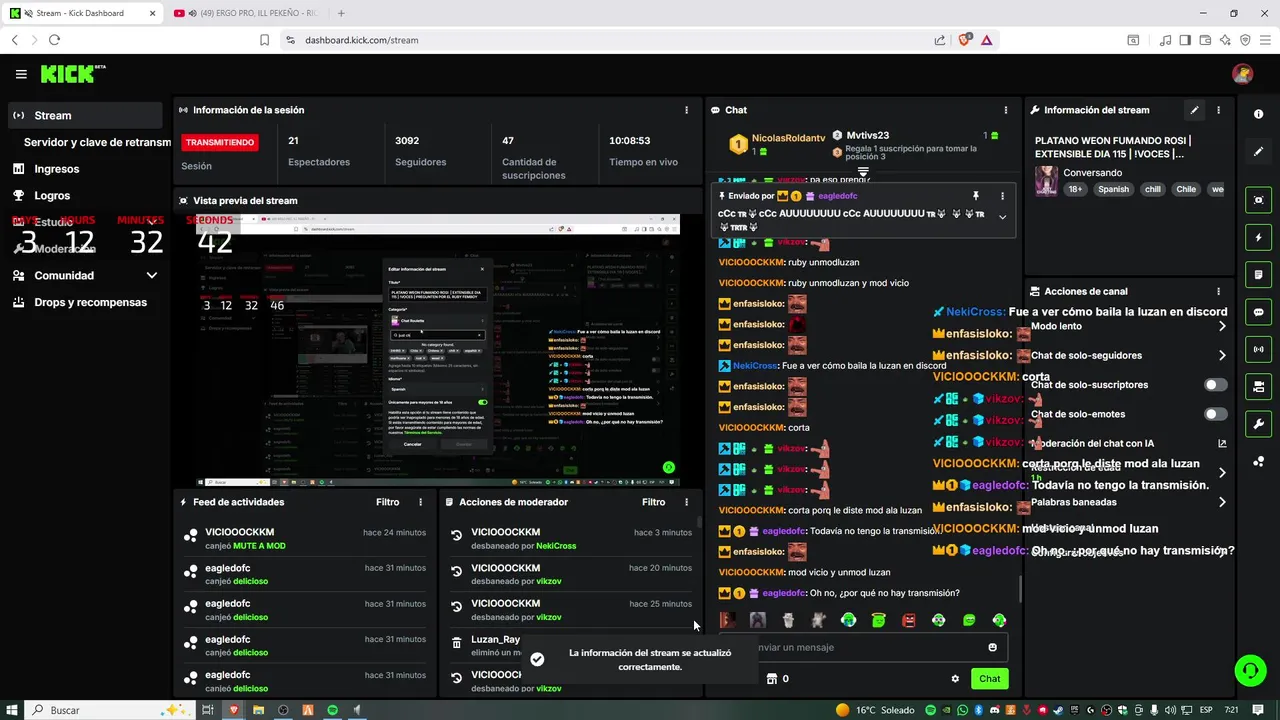This screenshot has width=1280, height=720.
Task: Open options menu of Información del stream panel
Action: tap(1218, 110)
